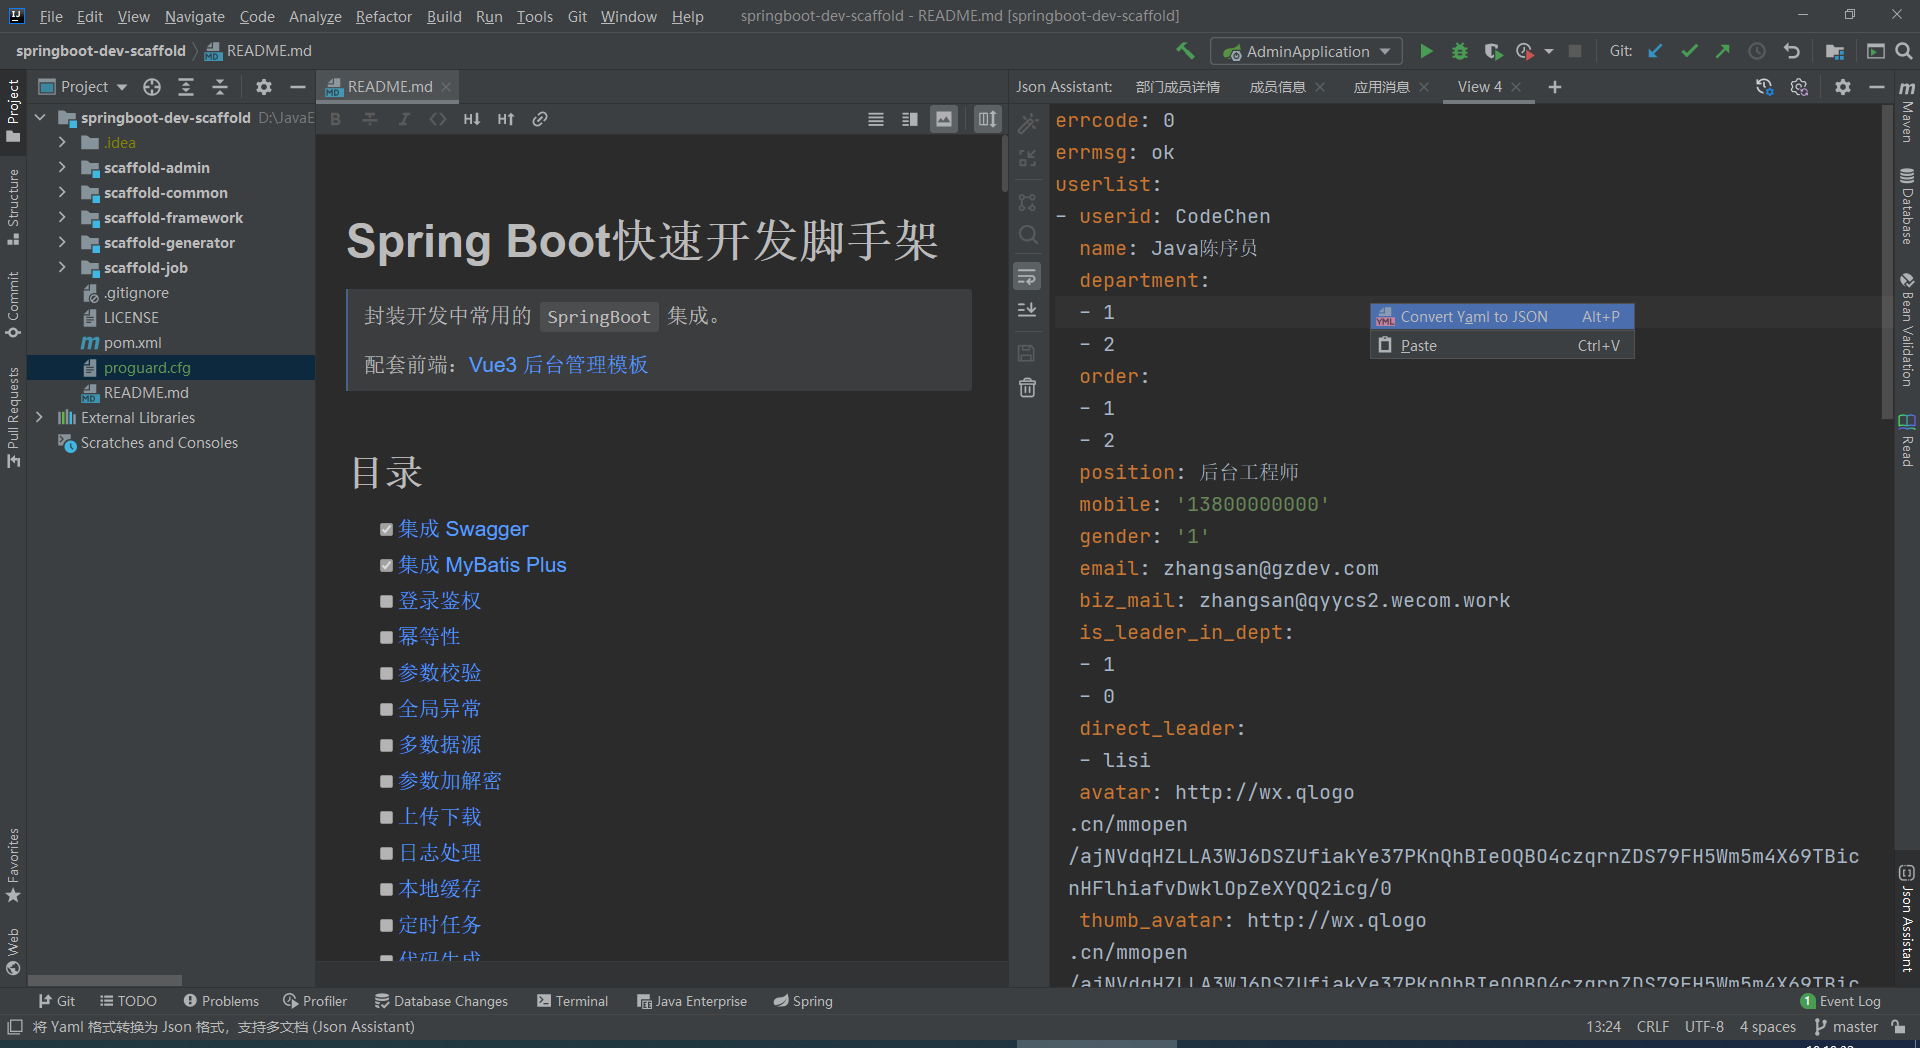Viewport: 1920px width, 1048px height.
Task: Open the AdminApplication run configuration dropdown
Action: pos(1306,51)
